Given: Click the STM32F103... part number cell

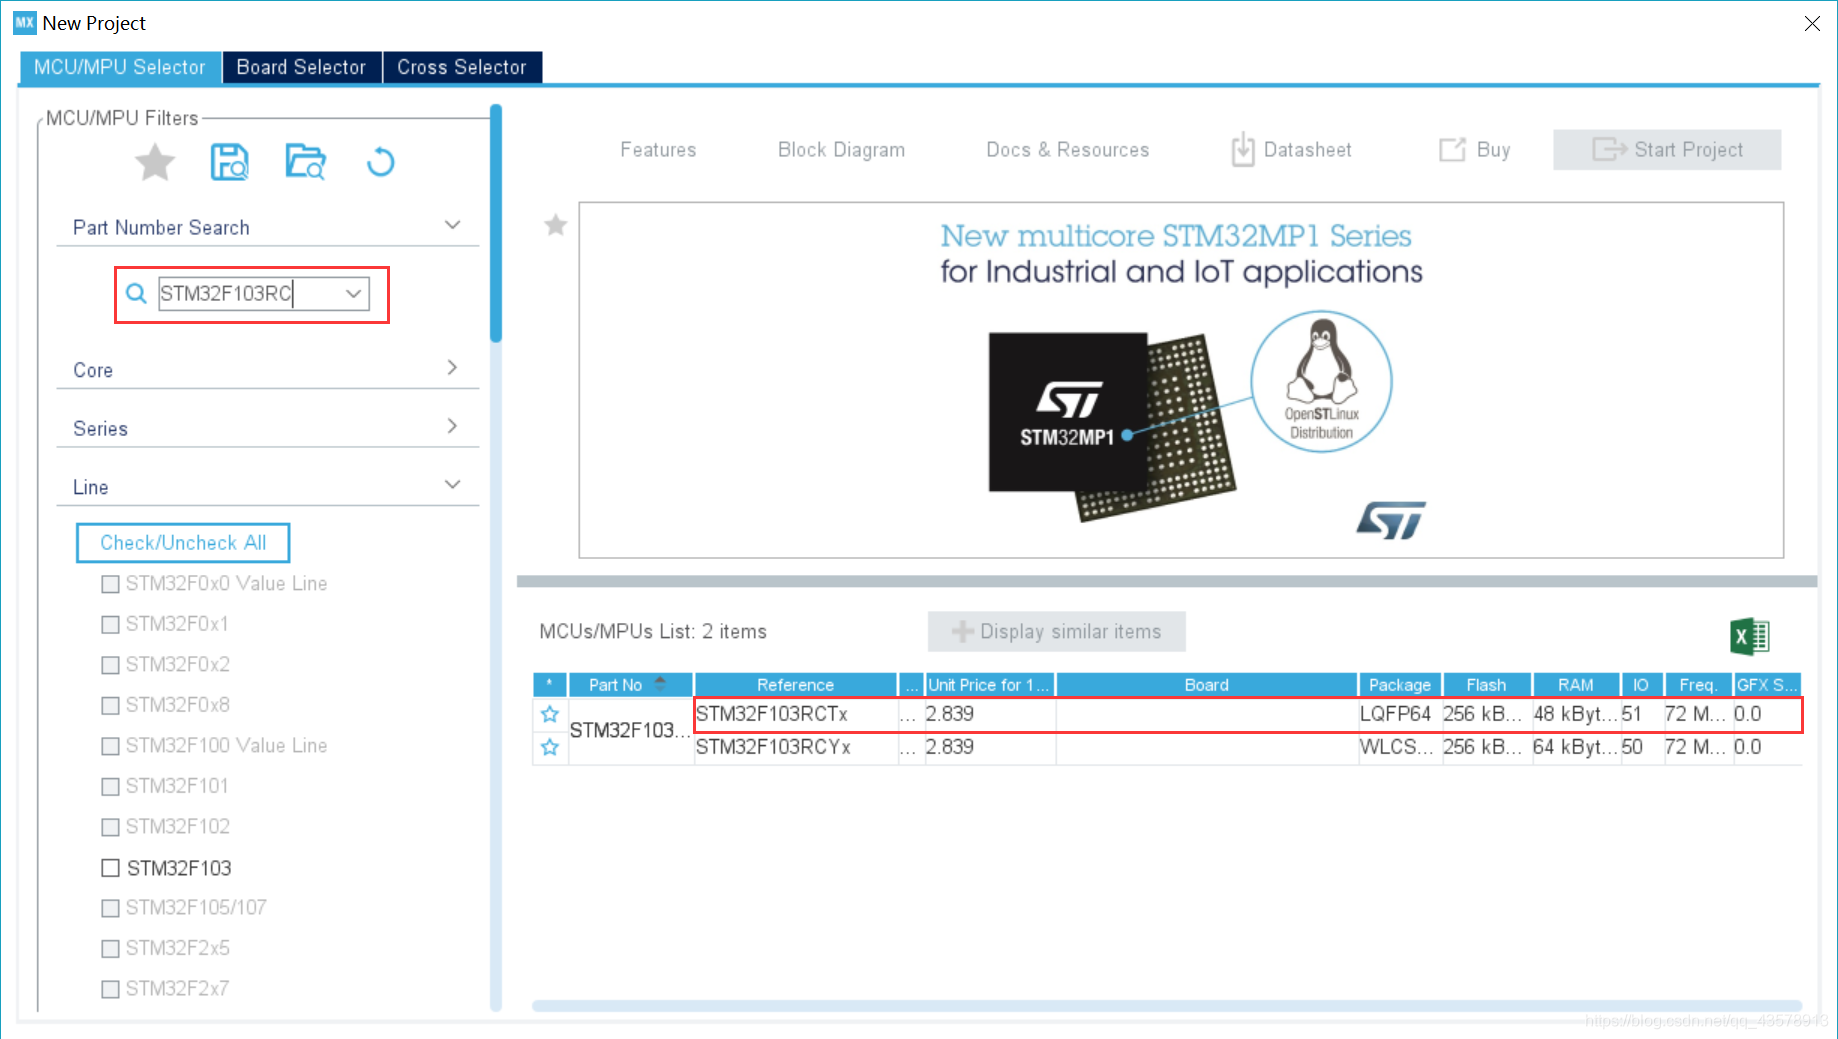Looking at the screenshot, I should (631, 730).
